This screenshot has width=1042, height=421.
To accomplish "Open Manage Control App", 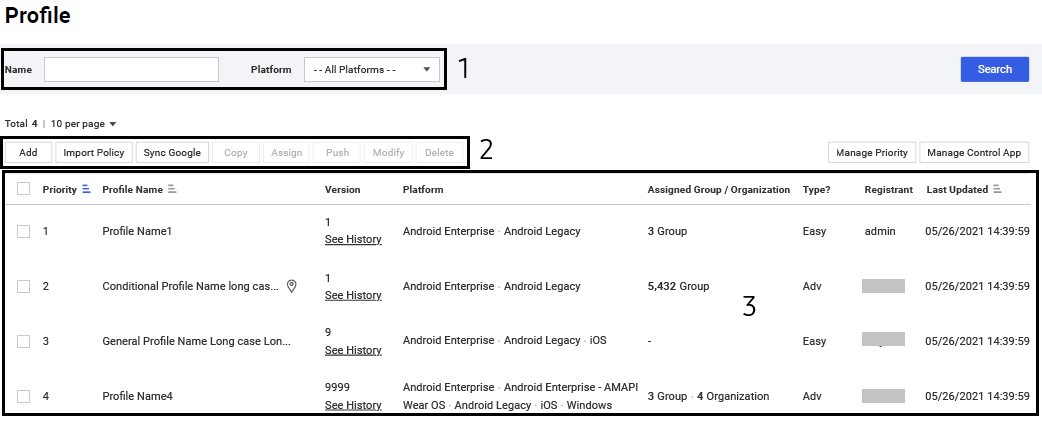I will tap(974, 153).
